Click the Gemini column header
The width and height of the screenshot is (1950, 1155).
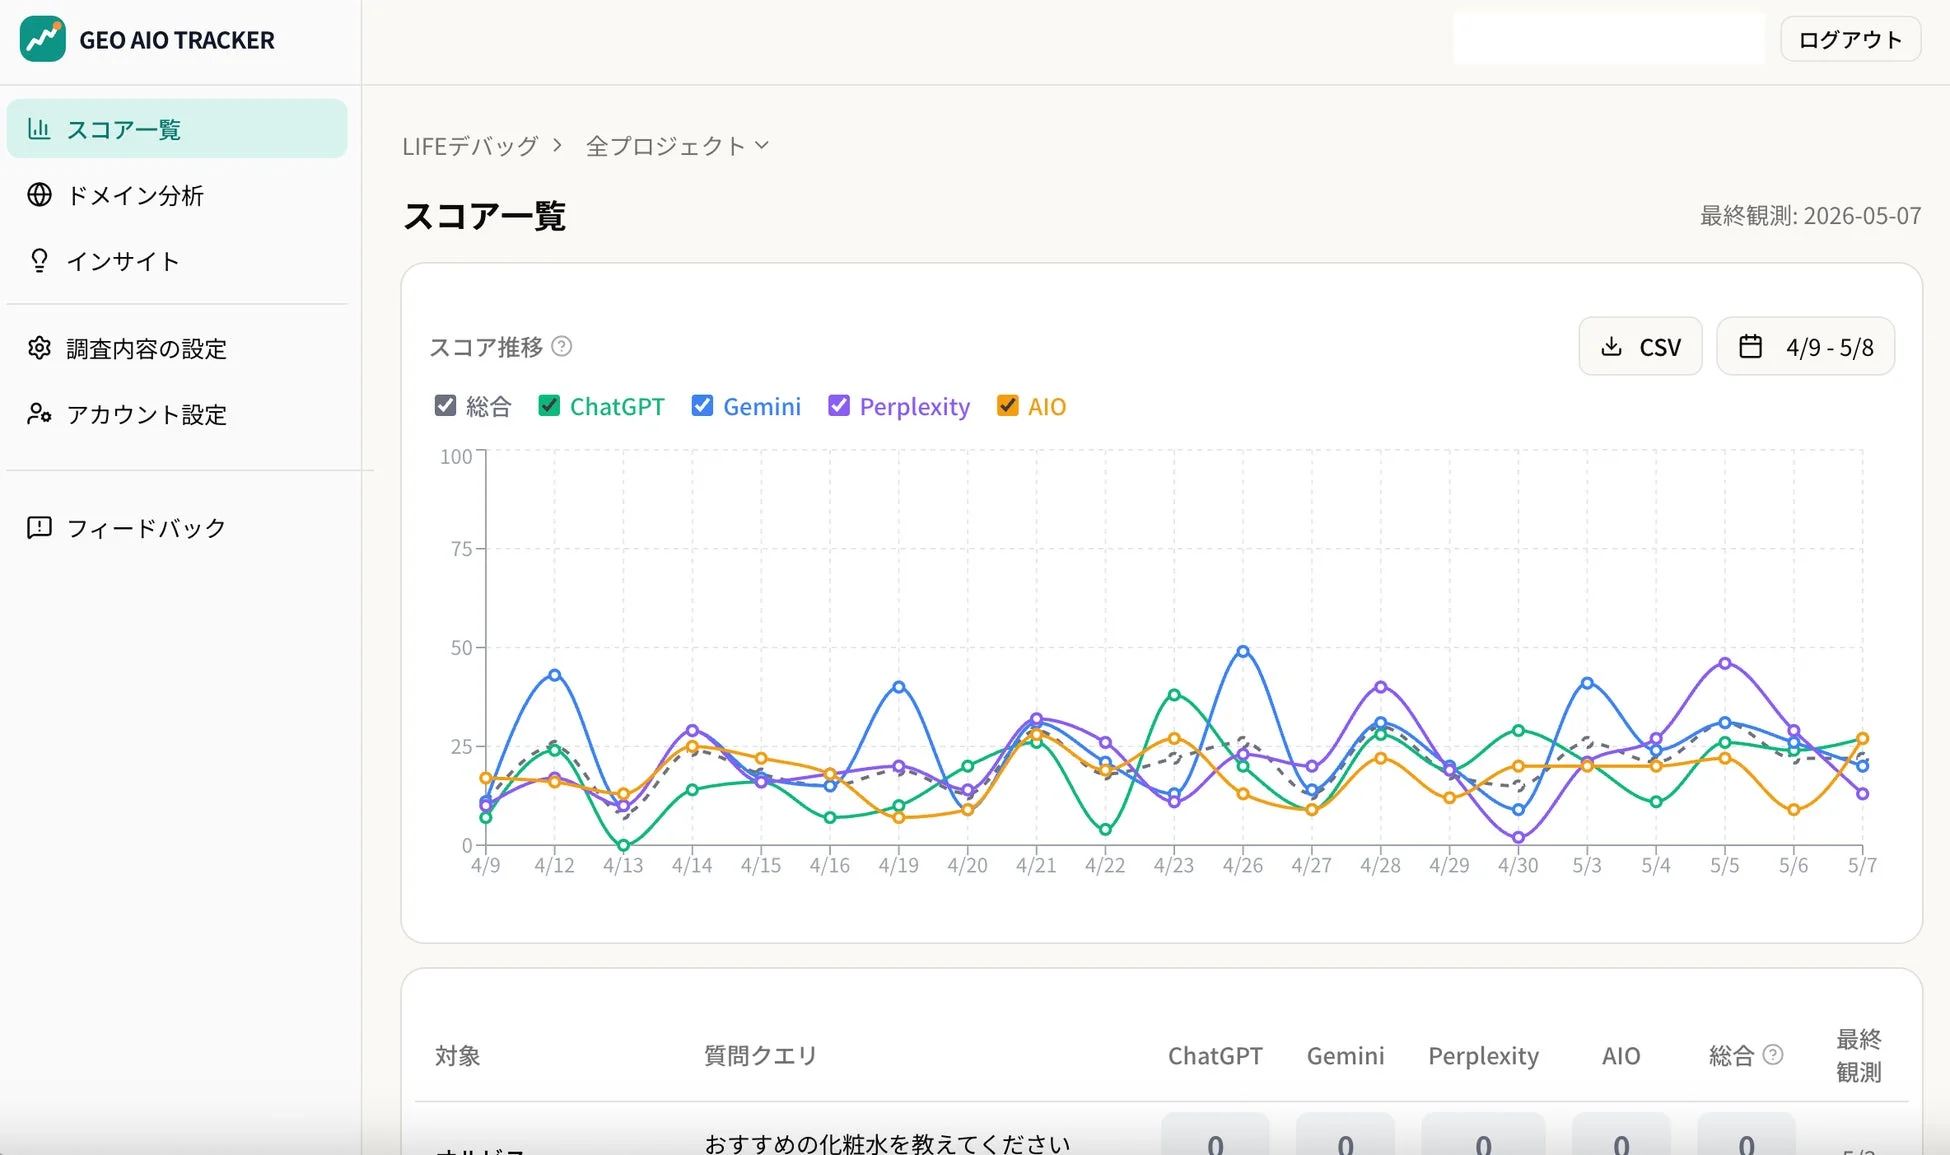[x=1345, y=1056]
